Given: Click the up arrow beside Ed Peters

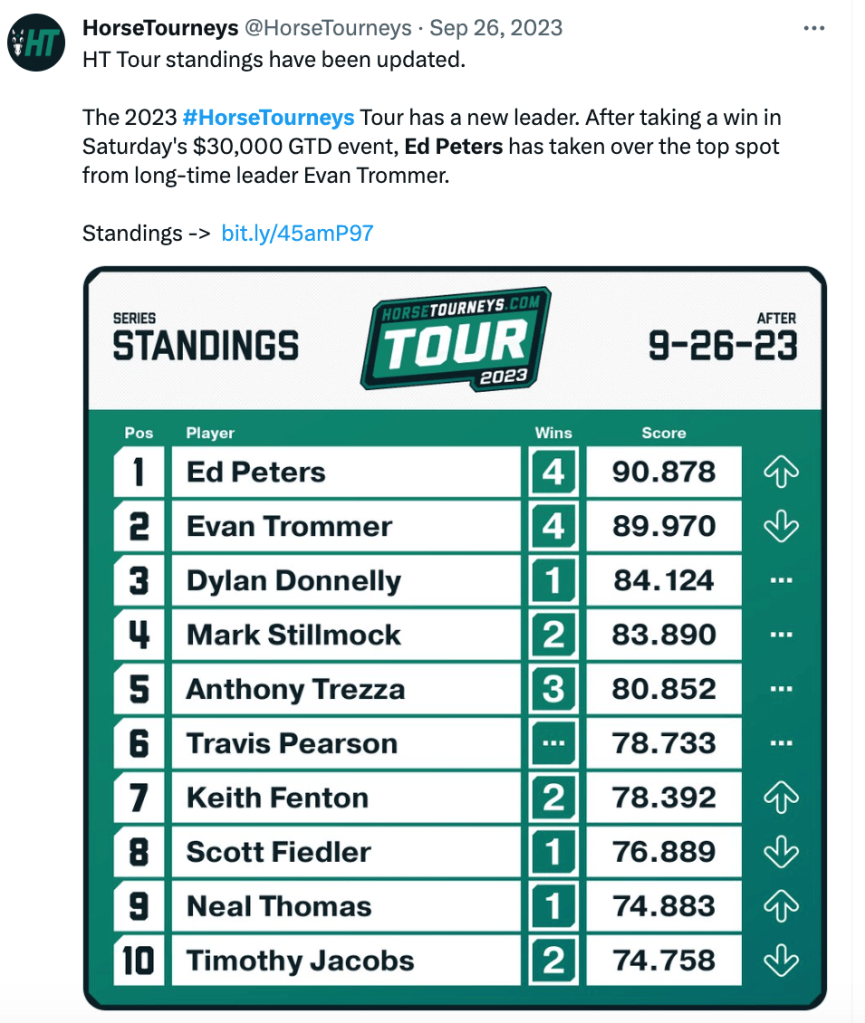Looking at the screenshot, I should click(781, 472).
